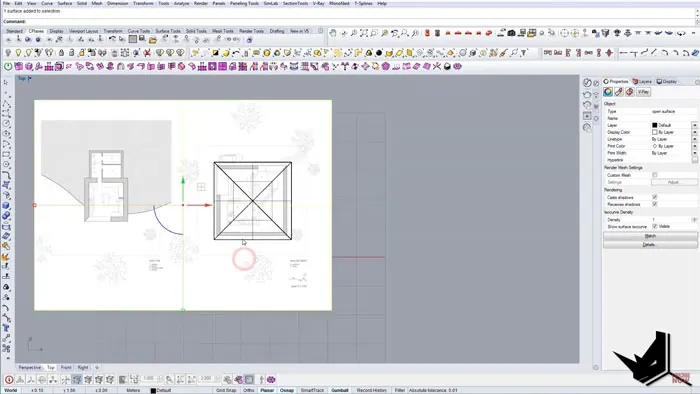Toggle Record History in status bar
The height and width of the screenshot is (394, 700).
(371, 390)
